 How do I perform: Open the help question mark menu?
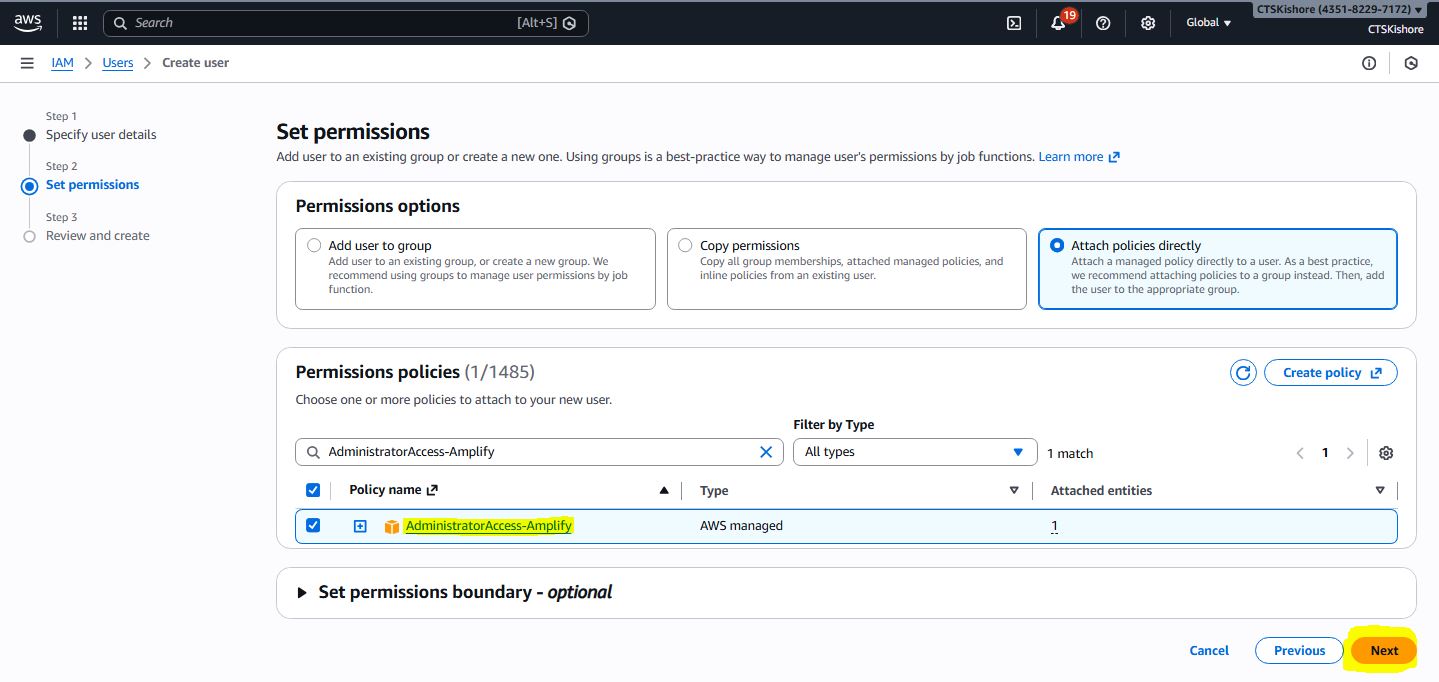click(1103, 23)
